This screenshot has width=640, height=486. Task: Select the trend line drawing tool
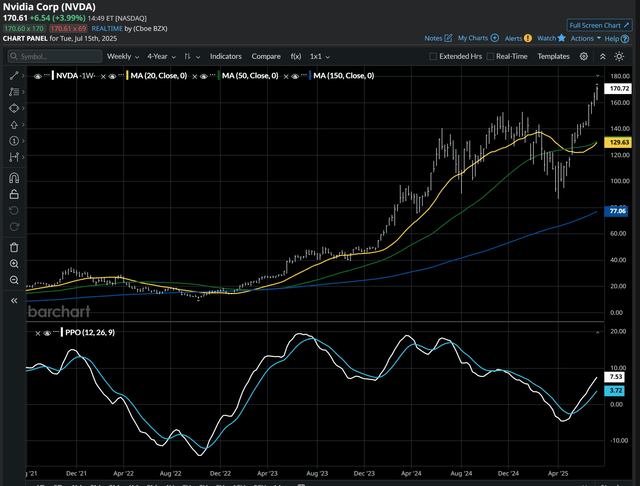pyautogui.click(x=14, y=75)
